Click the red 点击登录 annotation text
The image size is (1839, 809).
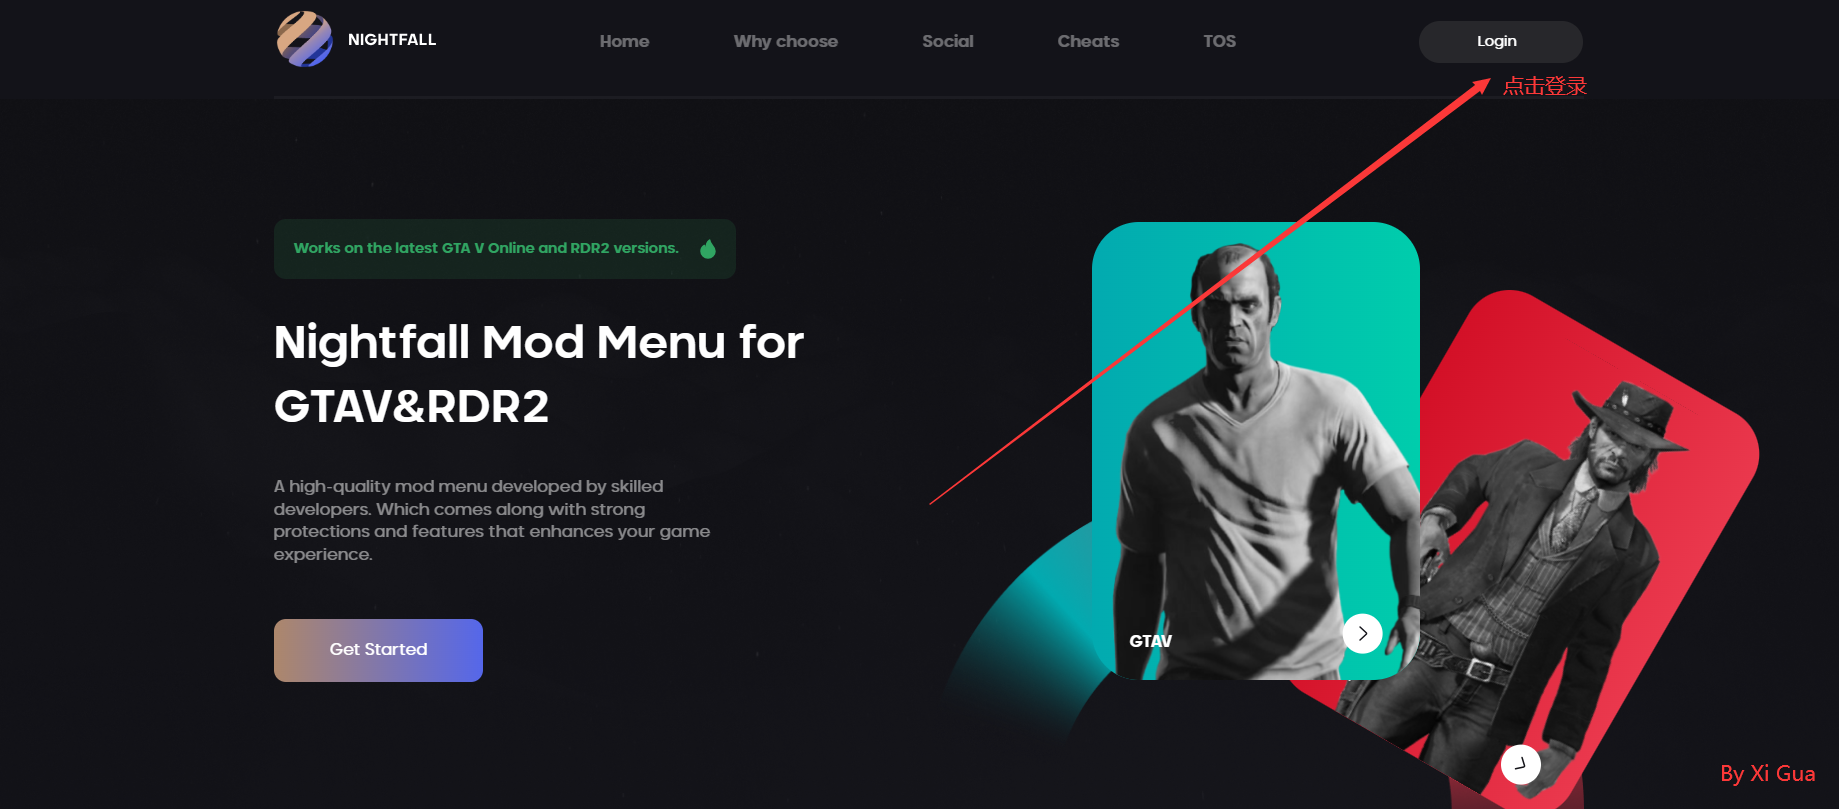coord(1545,86)
